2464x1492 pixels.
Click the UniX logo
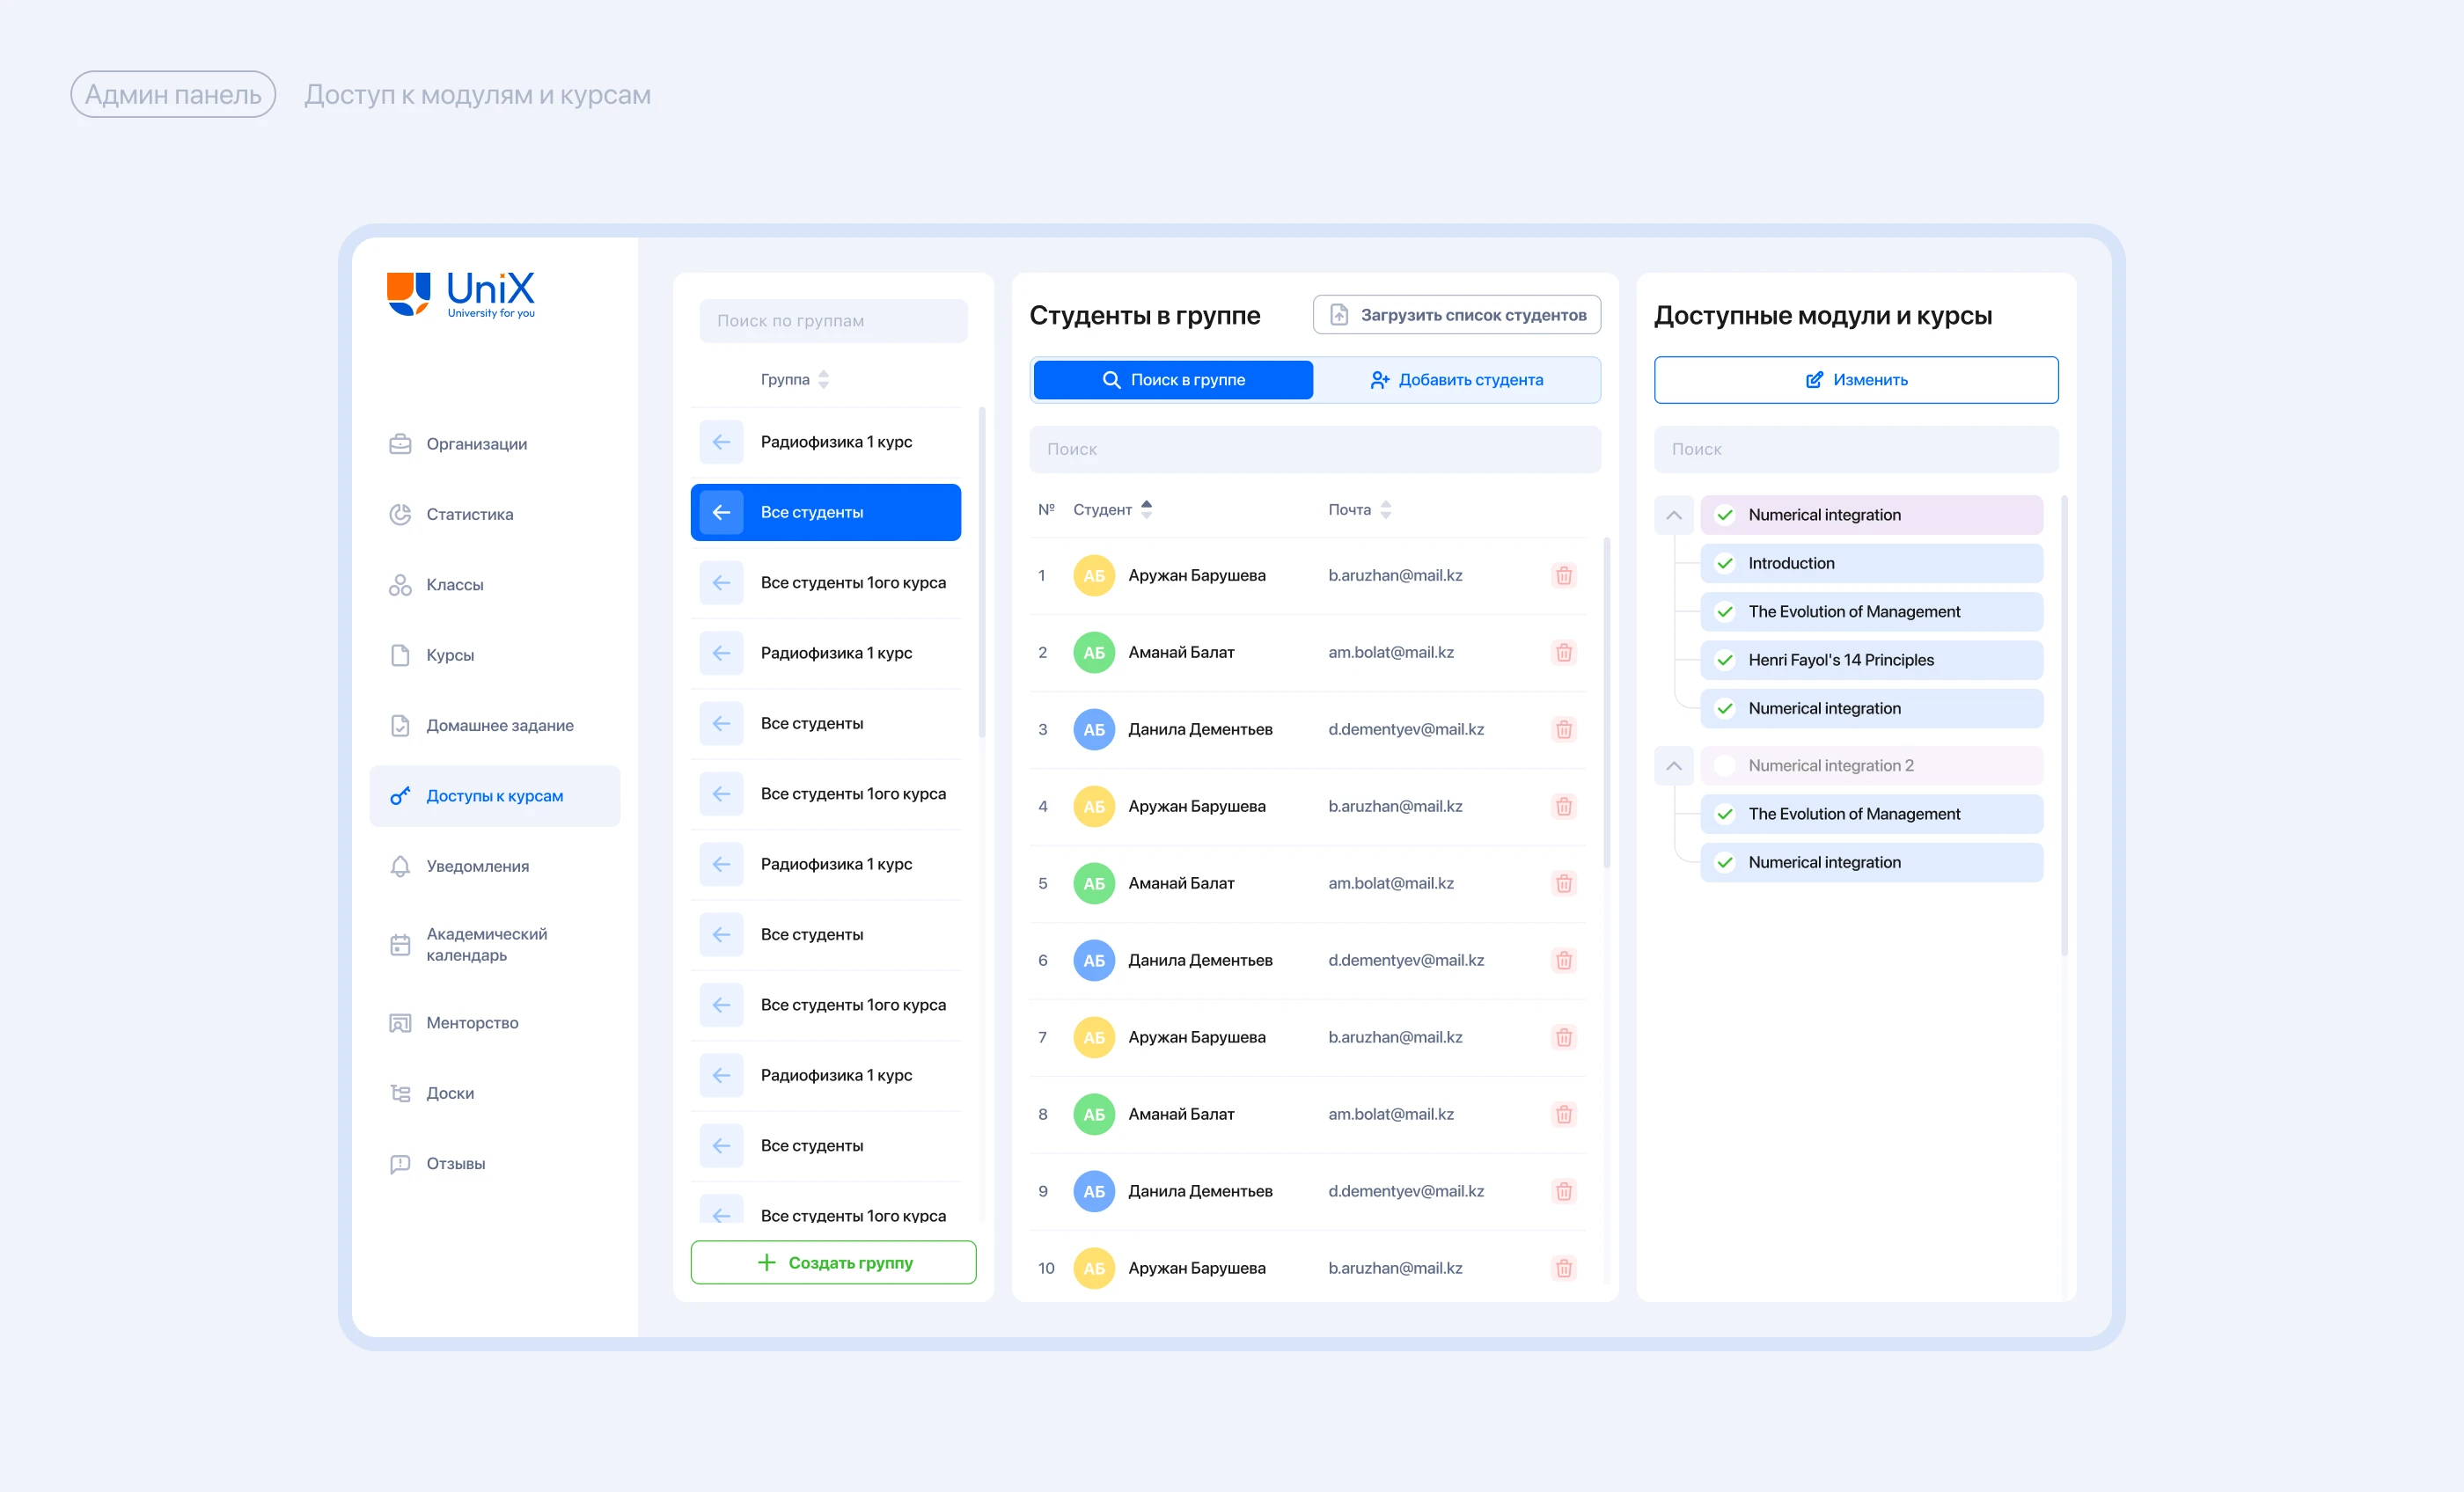(461, 295)
